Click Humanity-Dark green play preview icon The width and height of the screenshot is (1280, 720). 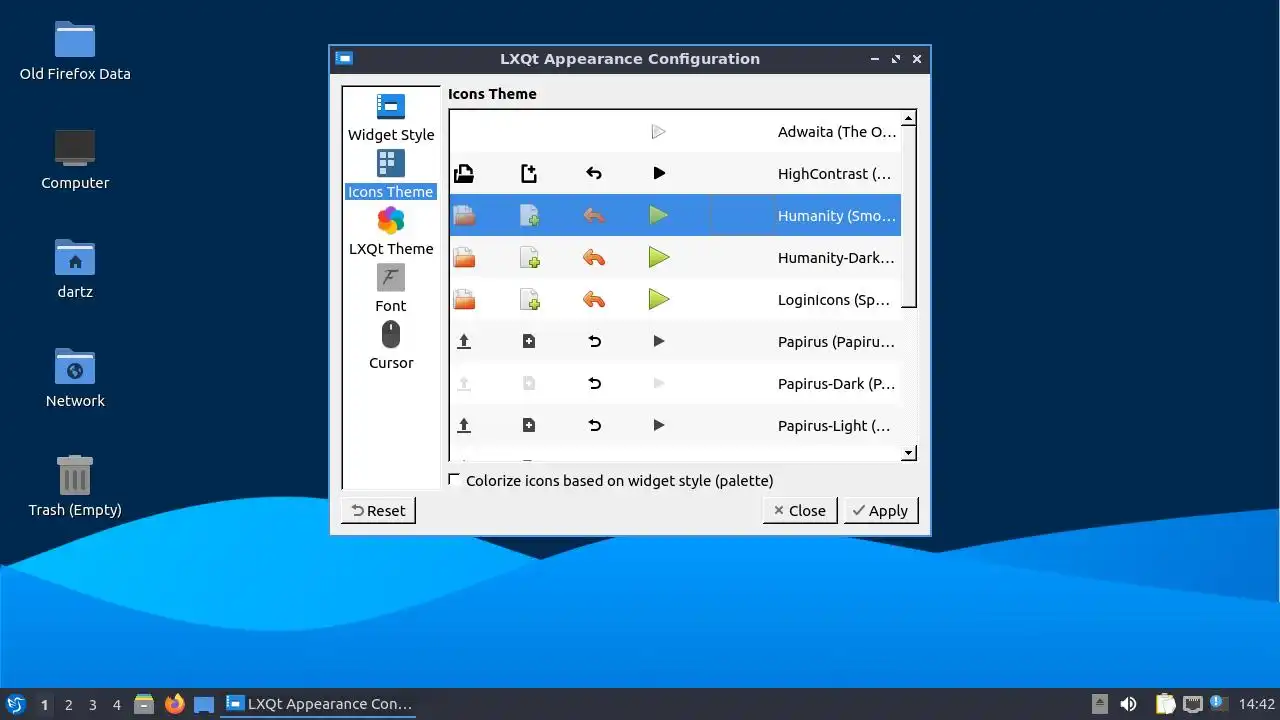click(x=658, y=258)
